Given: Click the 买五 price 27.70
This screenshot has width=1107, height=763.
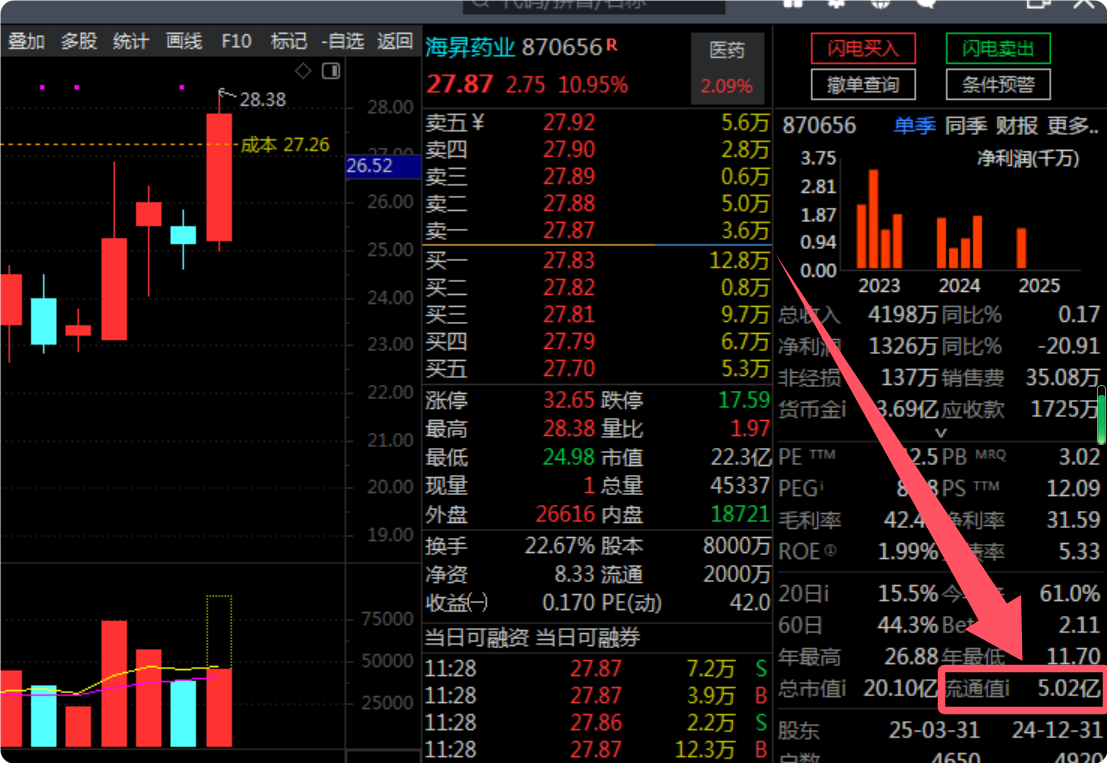Looking at the screenshot, I should (x=569, y=369).
